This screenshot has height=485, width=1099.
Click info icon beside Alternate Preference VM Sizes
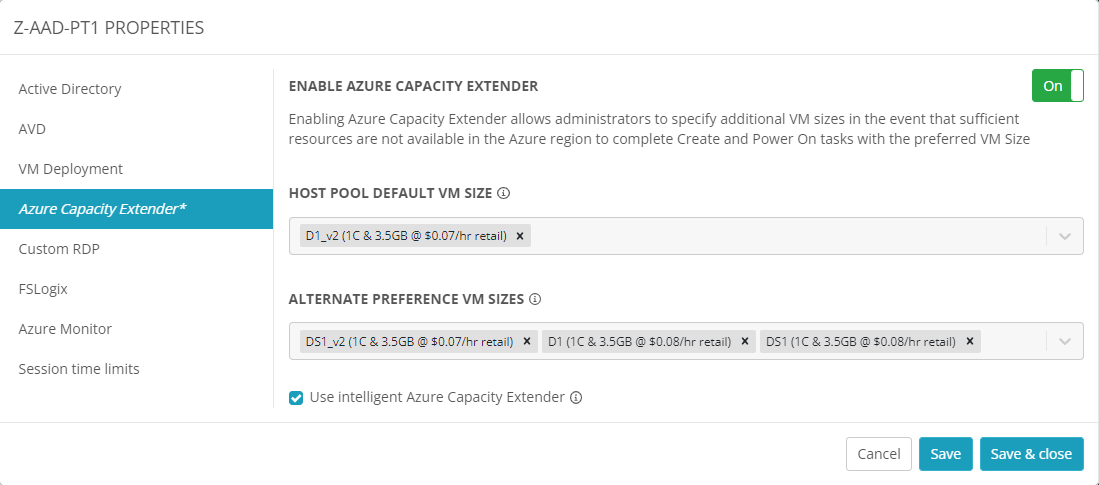(x=535, y=299)
